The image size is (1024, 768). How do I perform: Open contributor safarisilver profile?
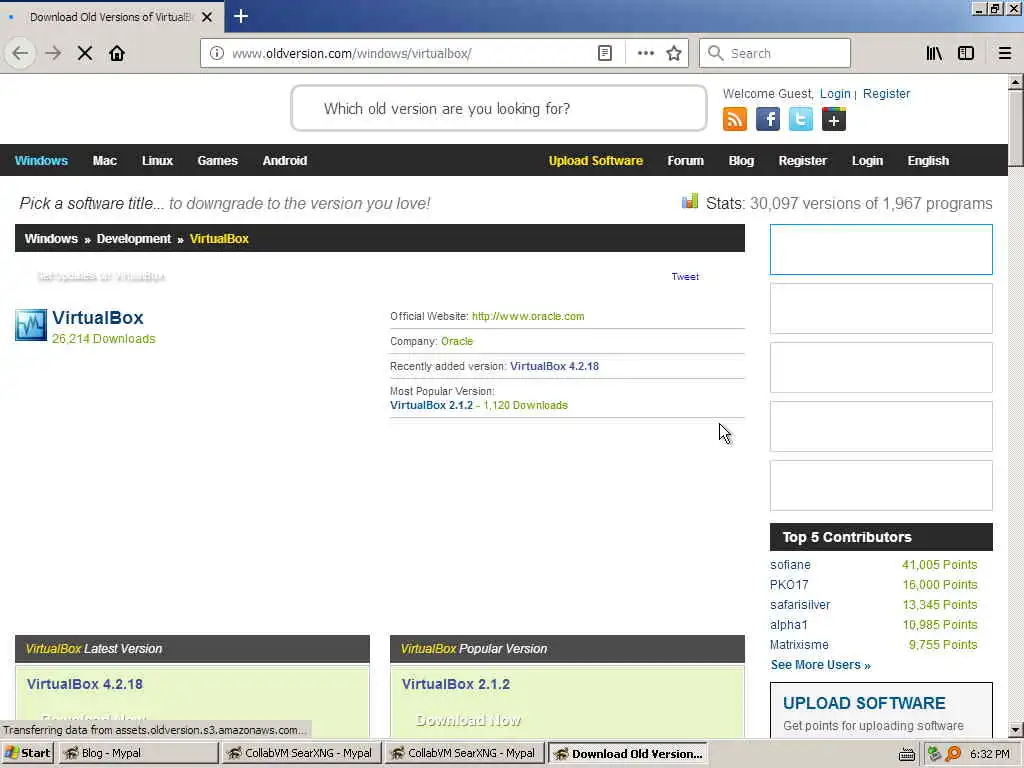pos(800,605)
